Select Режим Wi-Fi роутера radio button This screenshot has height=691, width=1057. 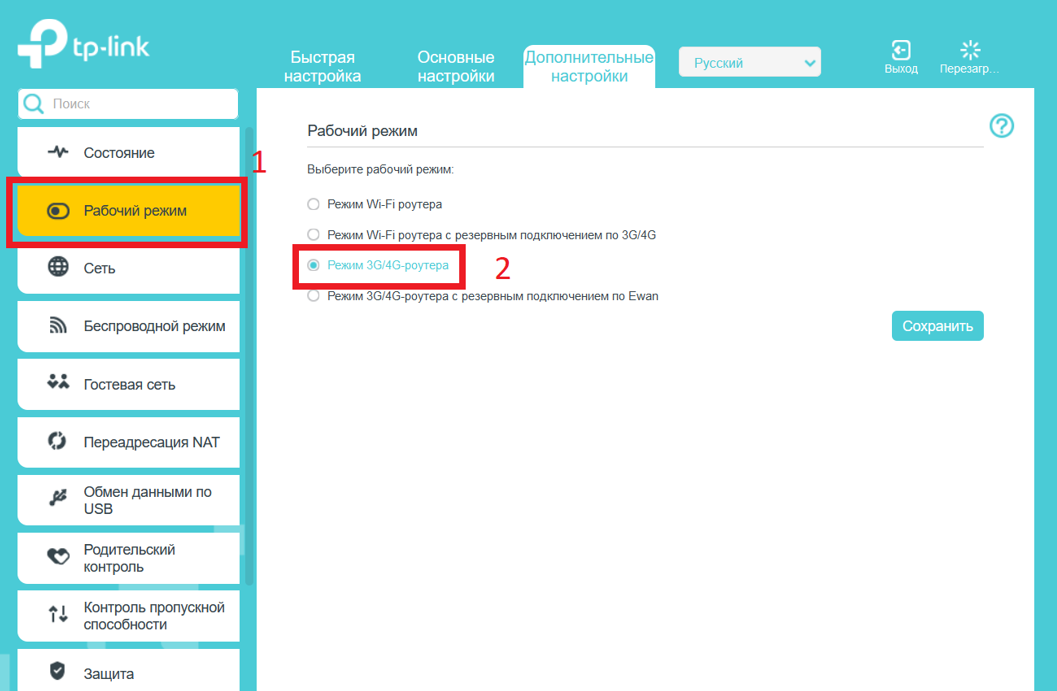pos(313,204)
